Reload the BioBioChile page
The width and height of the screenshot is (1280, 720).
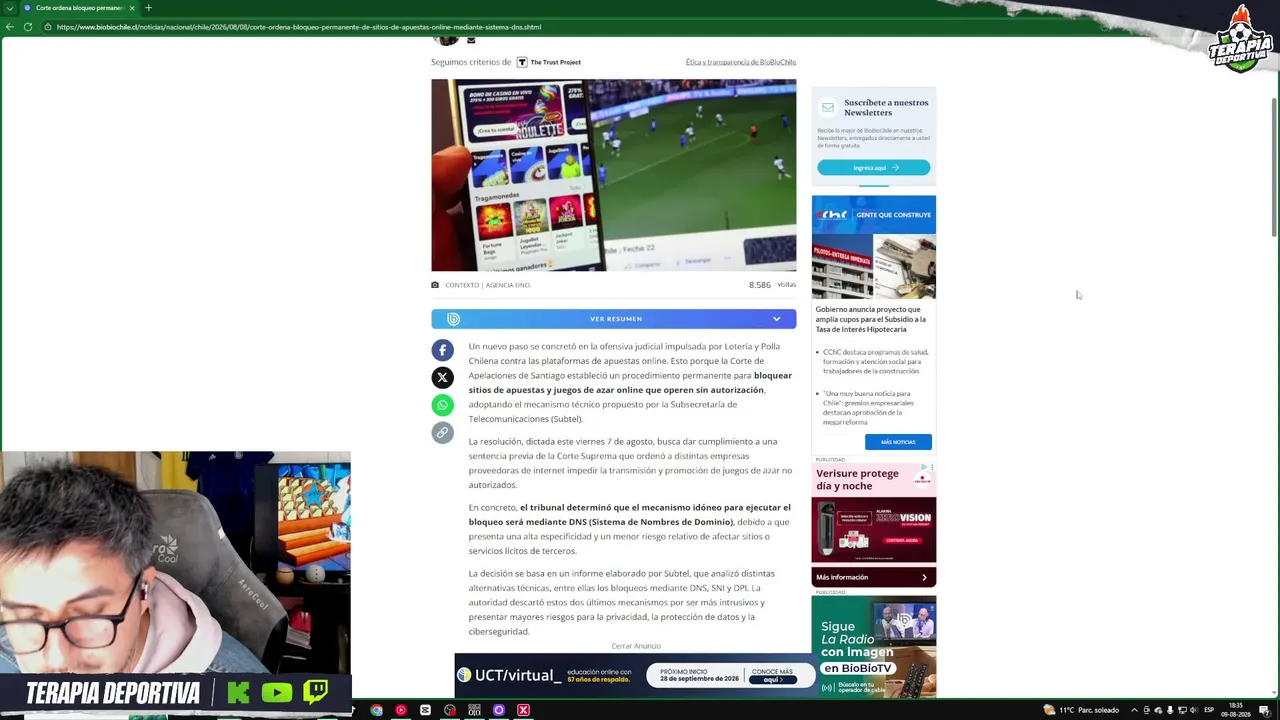[27, 27]
